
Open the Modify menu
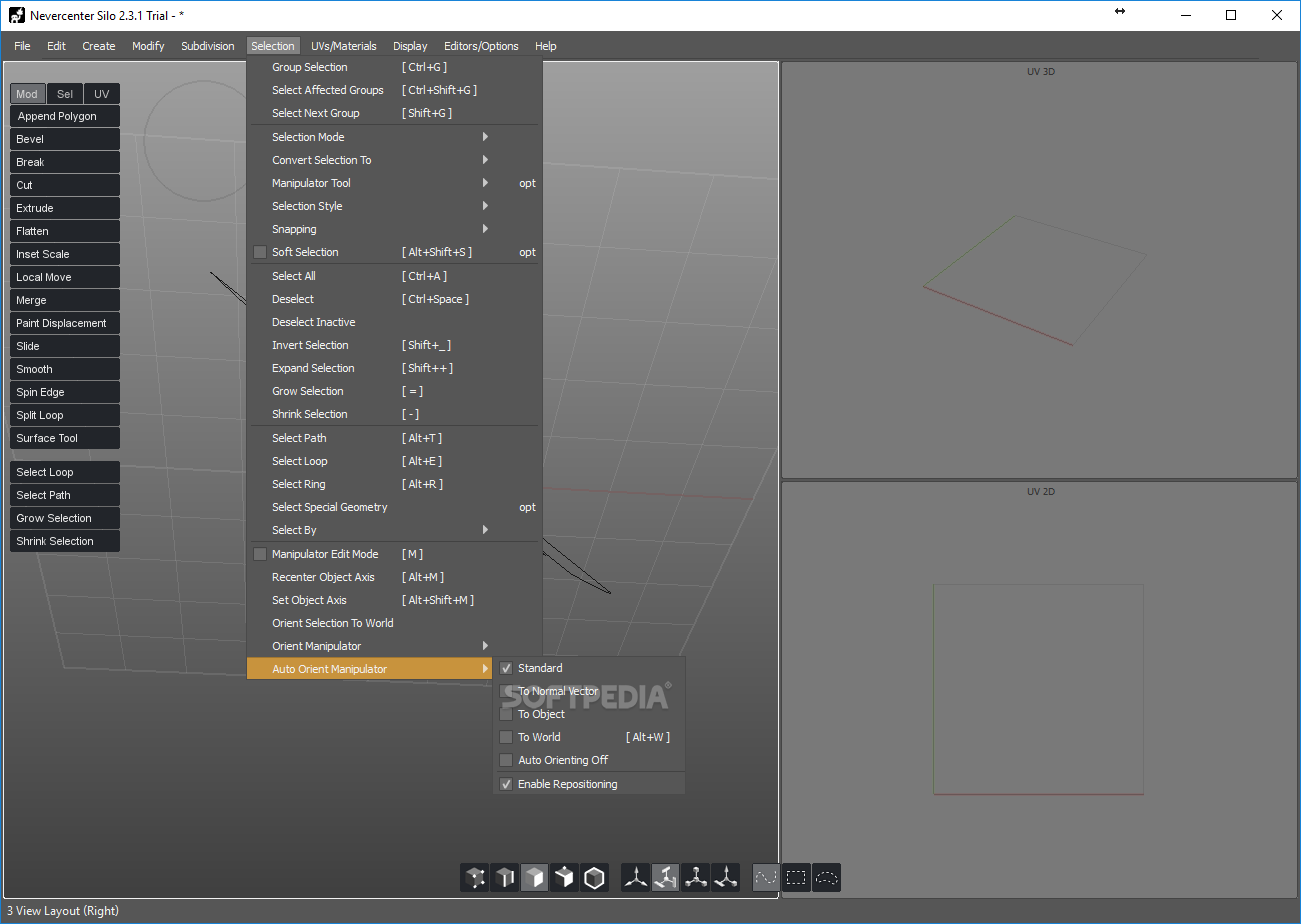coord(148,46)
